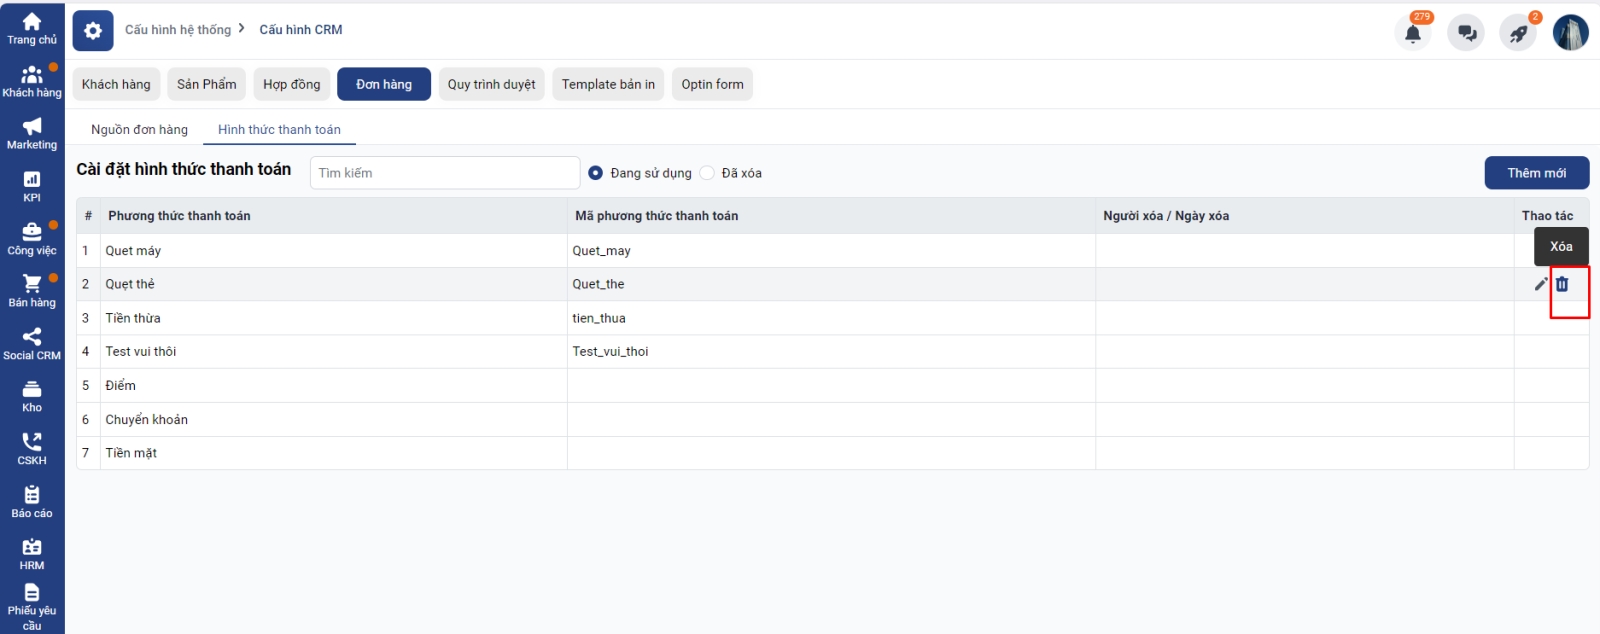Open user profile avatar menu
Screen dimensions: 1600x634
pos(1570,33)
